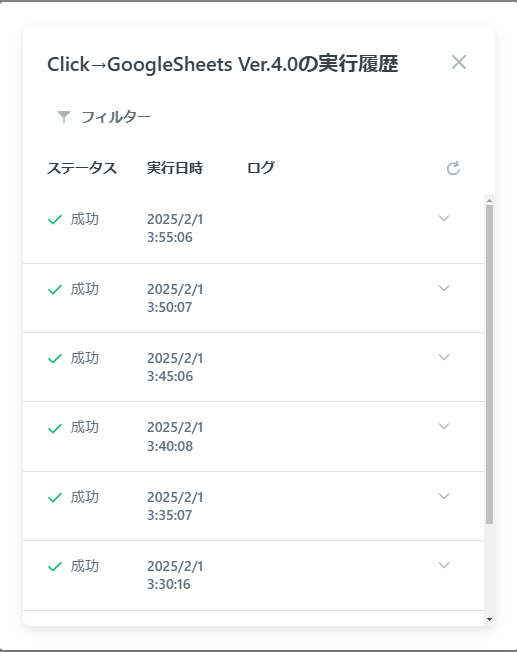This screenshot has width=517, height=652.
Task: Expand the log for the 3:30:16 run
Action: 444,565
